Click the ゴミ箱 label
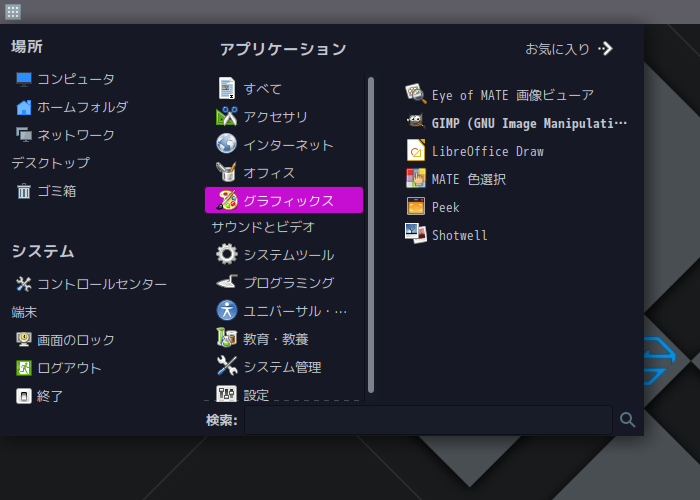The width and height of the screenshot is (700, 500). point(57,191)
